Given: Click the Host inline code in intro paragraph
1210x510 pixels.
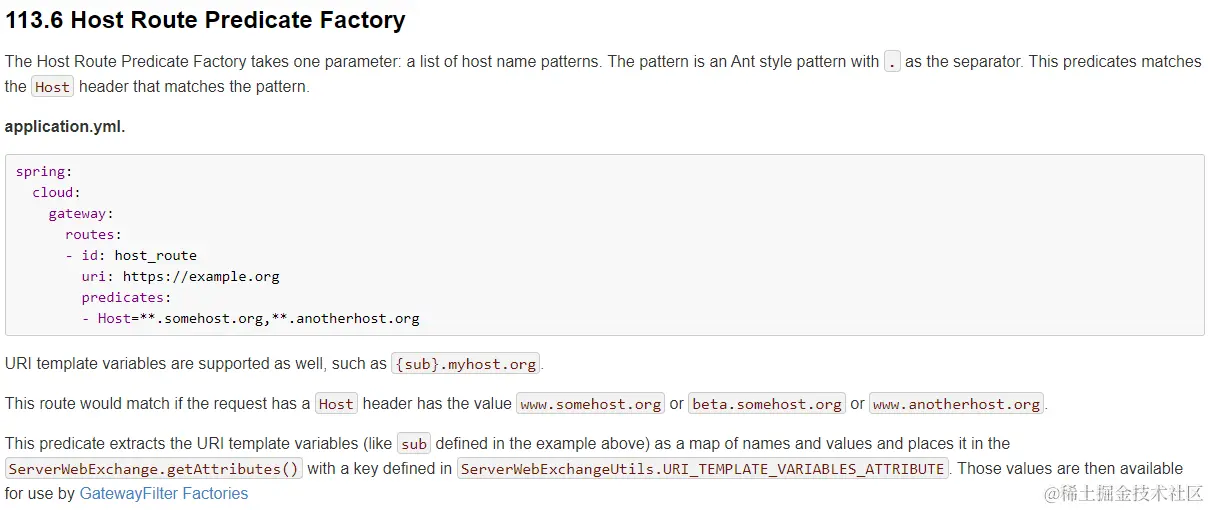Looking at the screenshot, I should 52,87.
